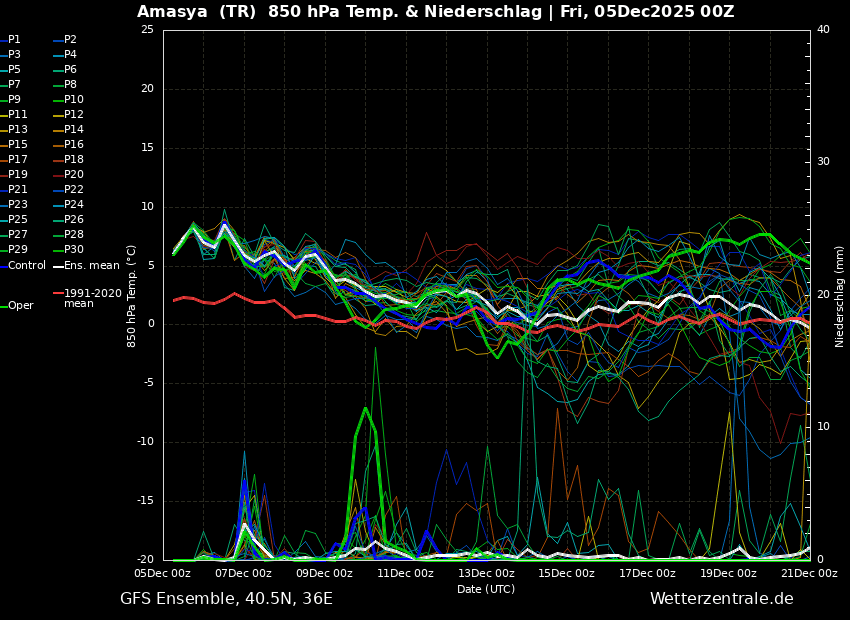Click the chart title "Amasya (TR) 850 hPa Temp. & Niederschlag"

click(339, 11)
